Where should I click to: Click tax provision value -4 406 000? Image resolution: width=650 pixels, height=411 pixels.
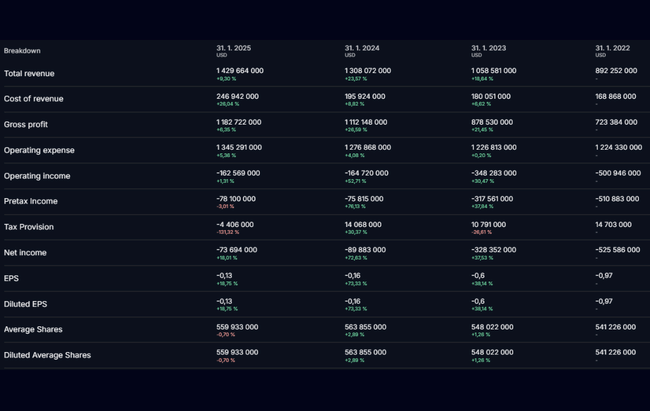[x=236, y=224]
